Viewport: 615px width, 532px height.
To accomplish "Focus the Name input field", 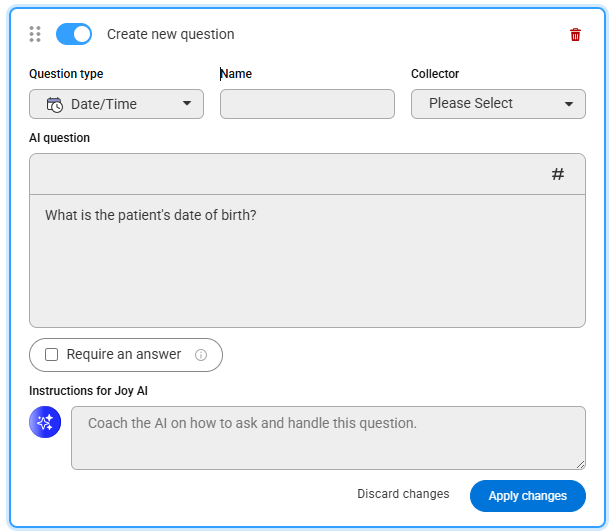I will pos(307,104).
